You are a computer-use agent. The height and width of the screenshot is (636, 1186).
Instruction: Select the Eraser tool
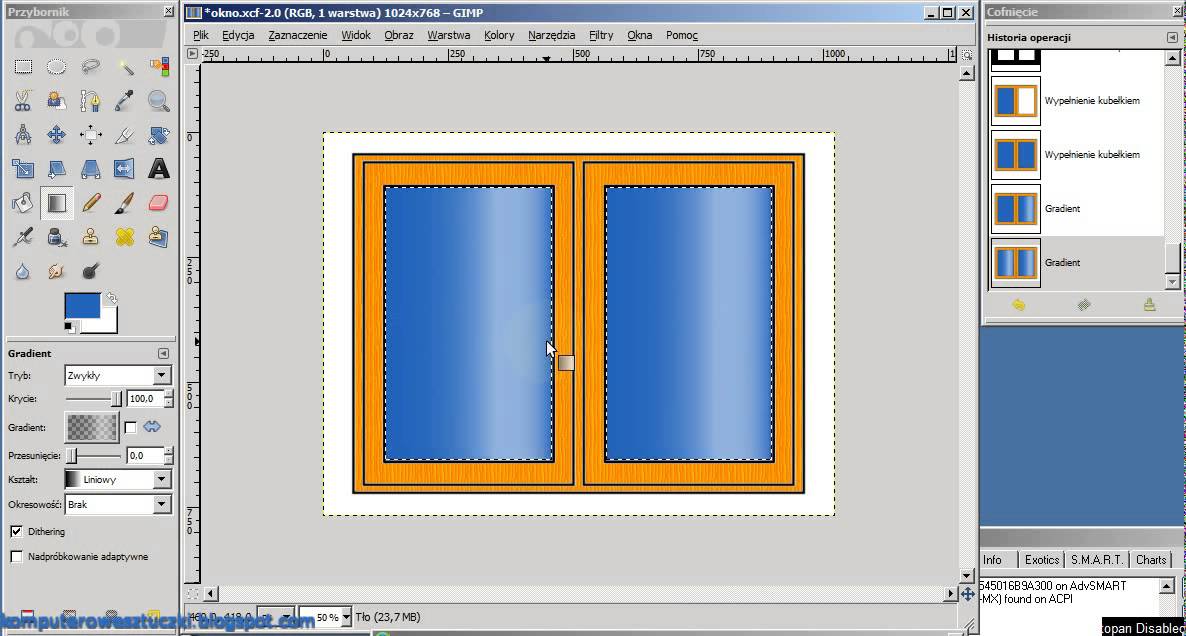point(159,203)
